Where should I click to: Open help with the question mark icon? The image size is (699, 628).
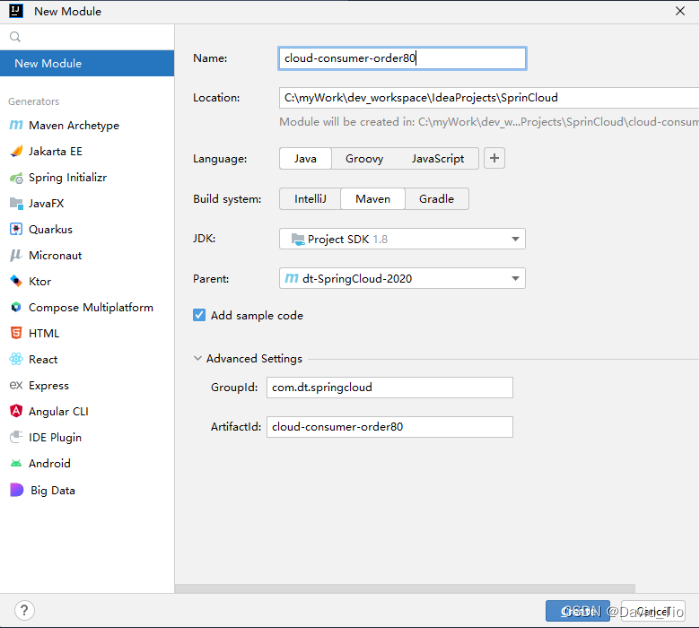[x=25, y=611]
